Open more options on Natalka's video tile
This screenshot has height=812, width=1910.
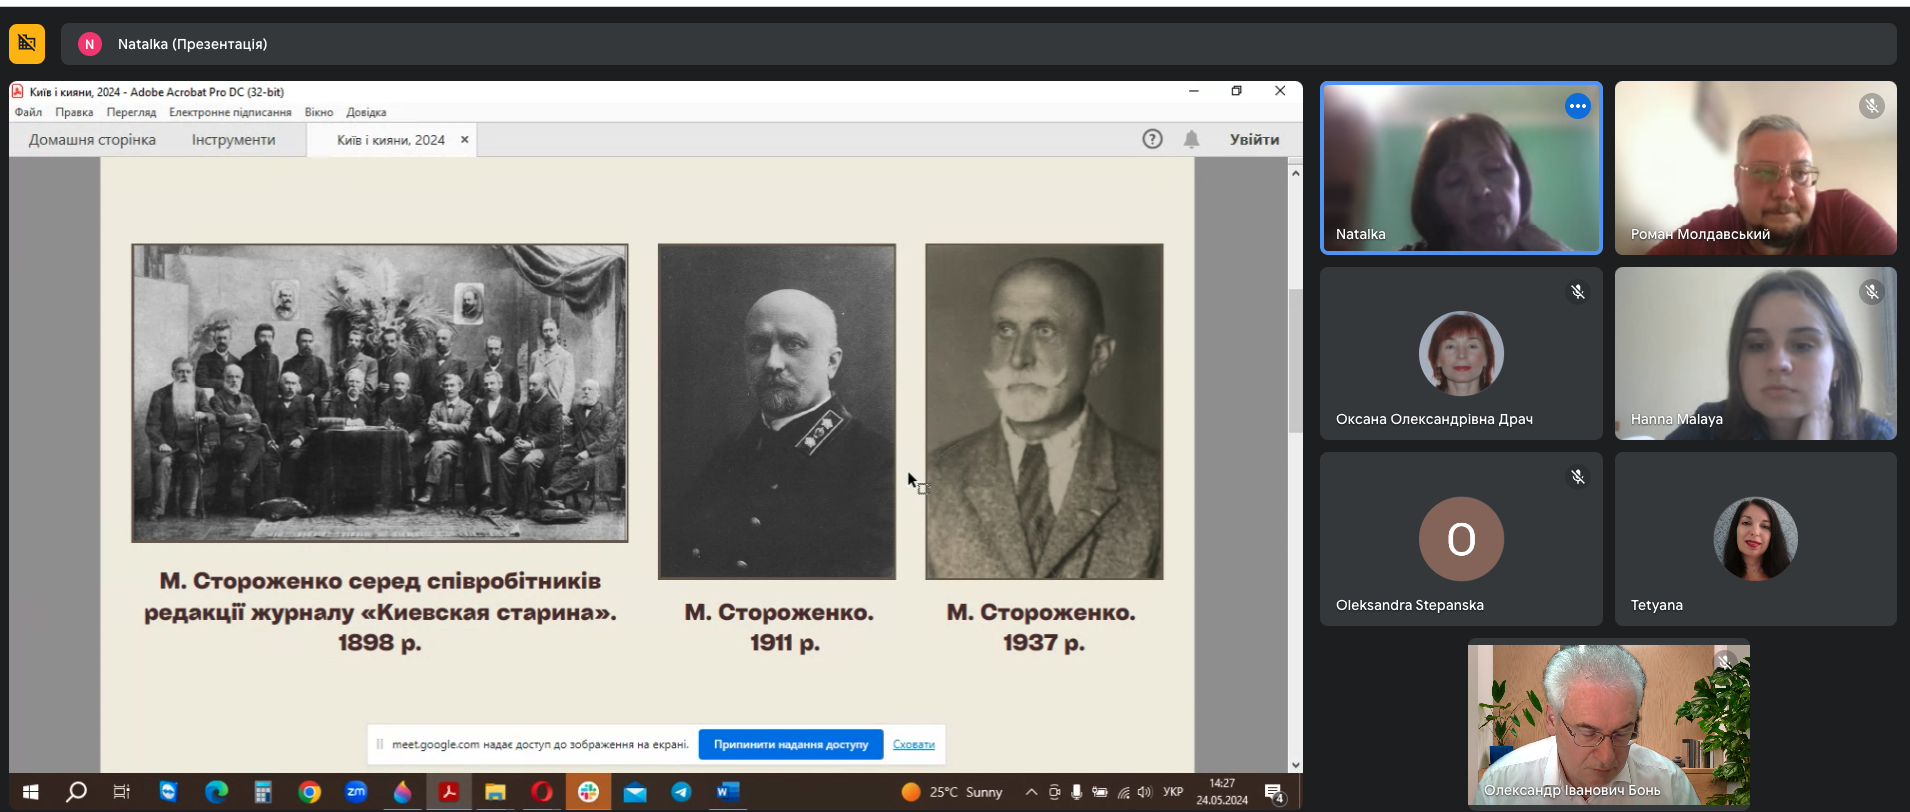(x=1577, y=106)
